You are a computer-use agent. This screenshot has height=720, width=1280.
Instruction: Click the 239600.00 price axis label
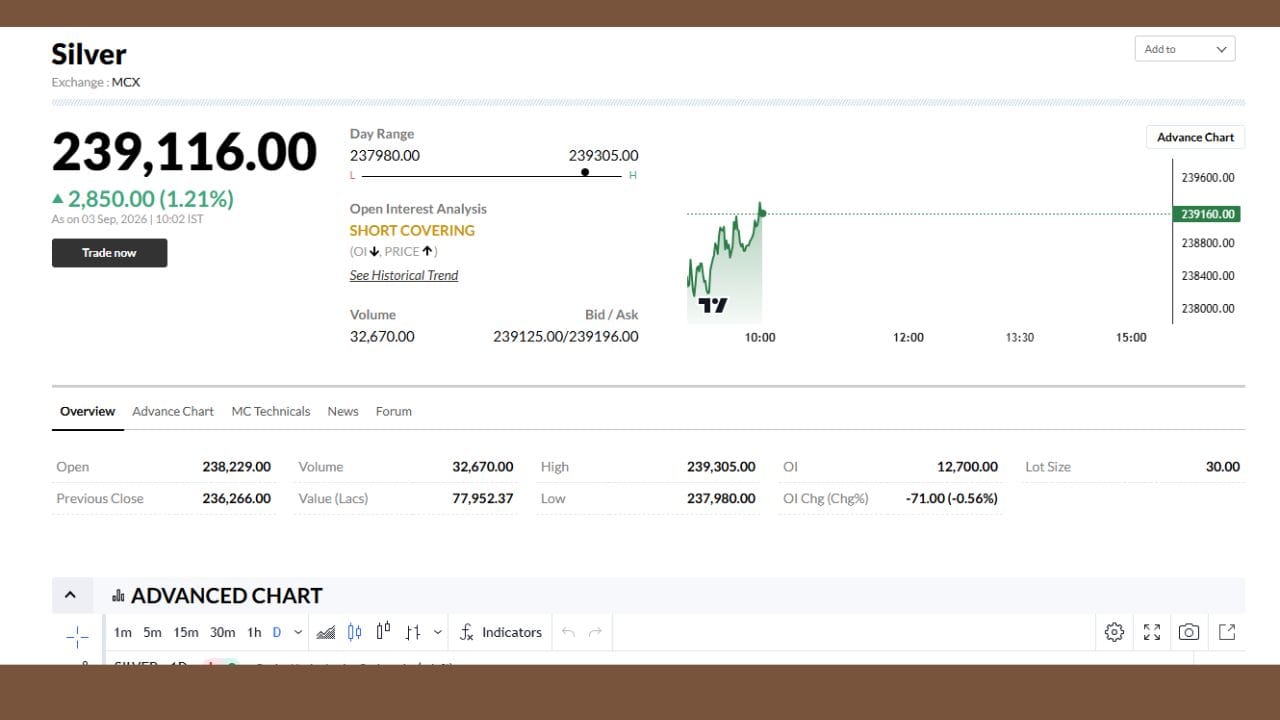point(1208,177)
